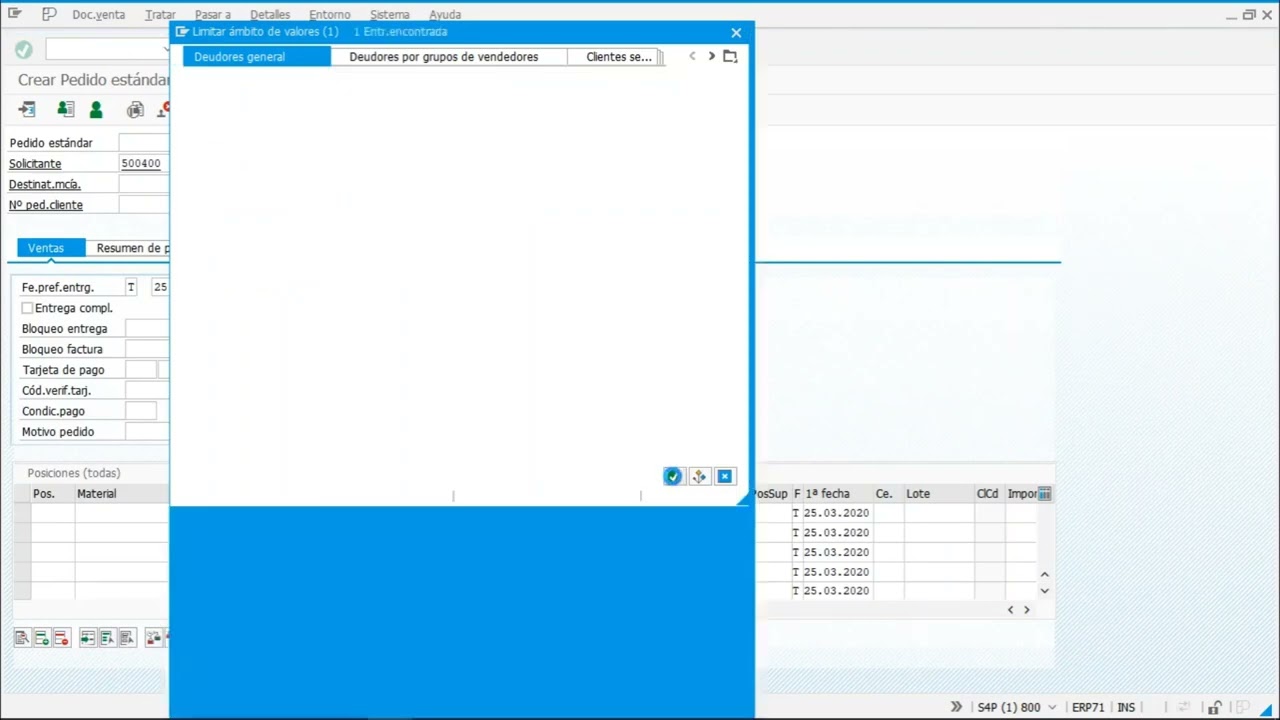Click item details magnifier icon below table
The height and width of the screenshot is (720, 1280).
tap(22, 638)
